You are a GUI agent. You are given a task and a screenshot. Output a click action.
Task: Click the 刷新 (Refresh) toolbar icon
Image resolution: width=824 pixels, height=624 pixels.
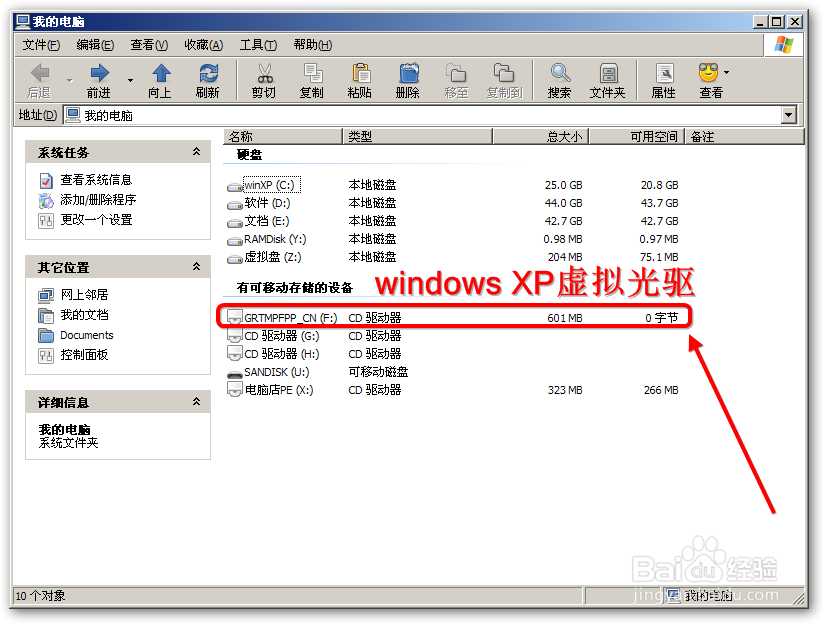[208, 80]
